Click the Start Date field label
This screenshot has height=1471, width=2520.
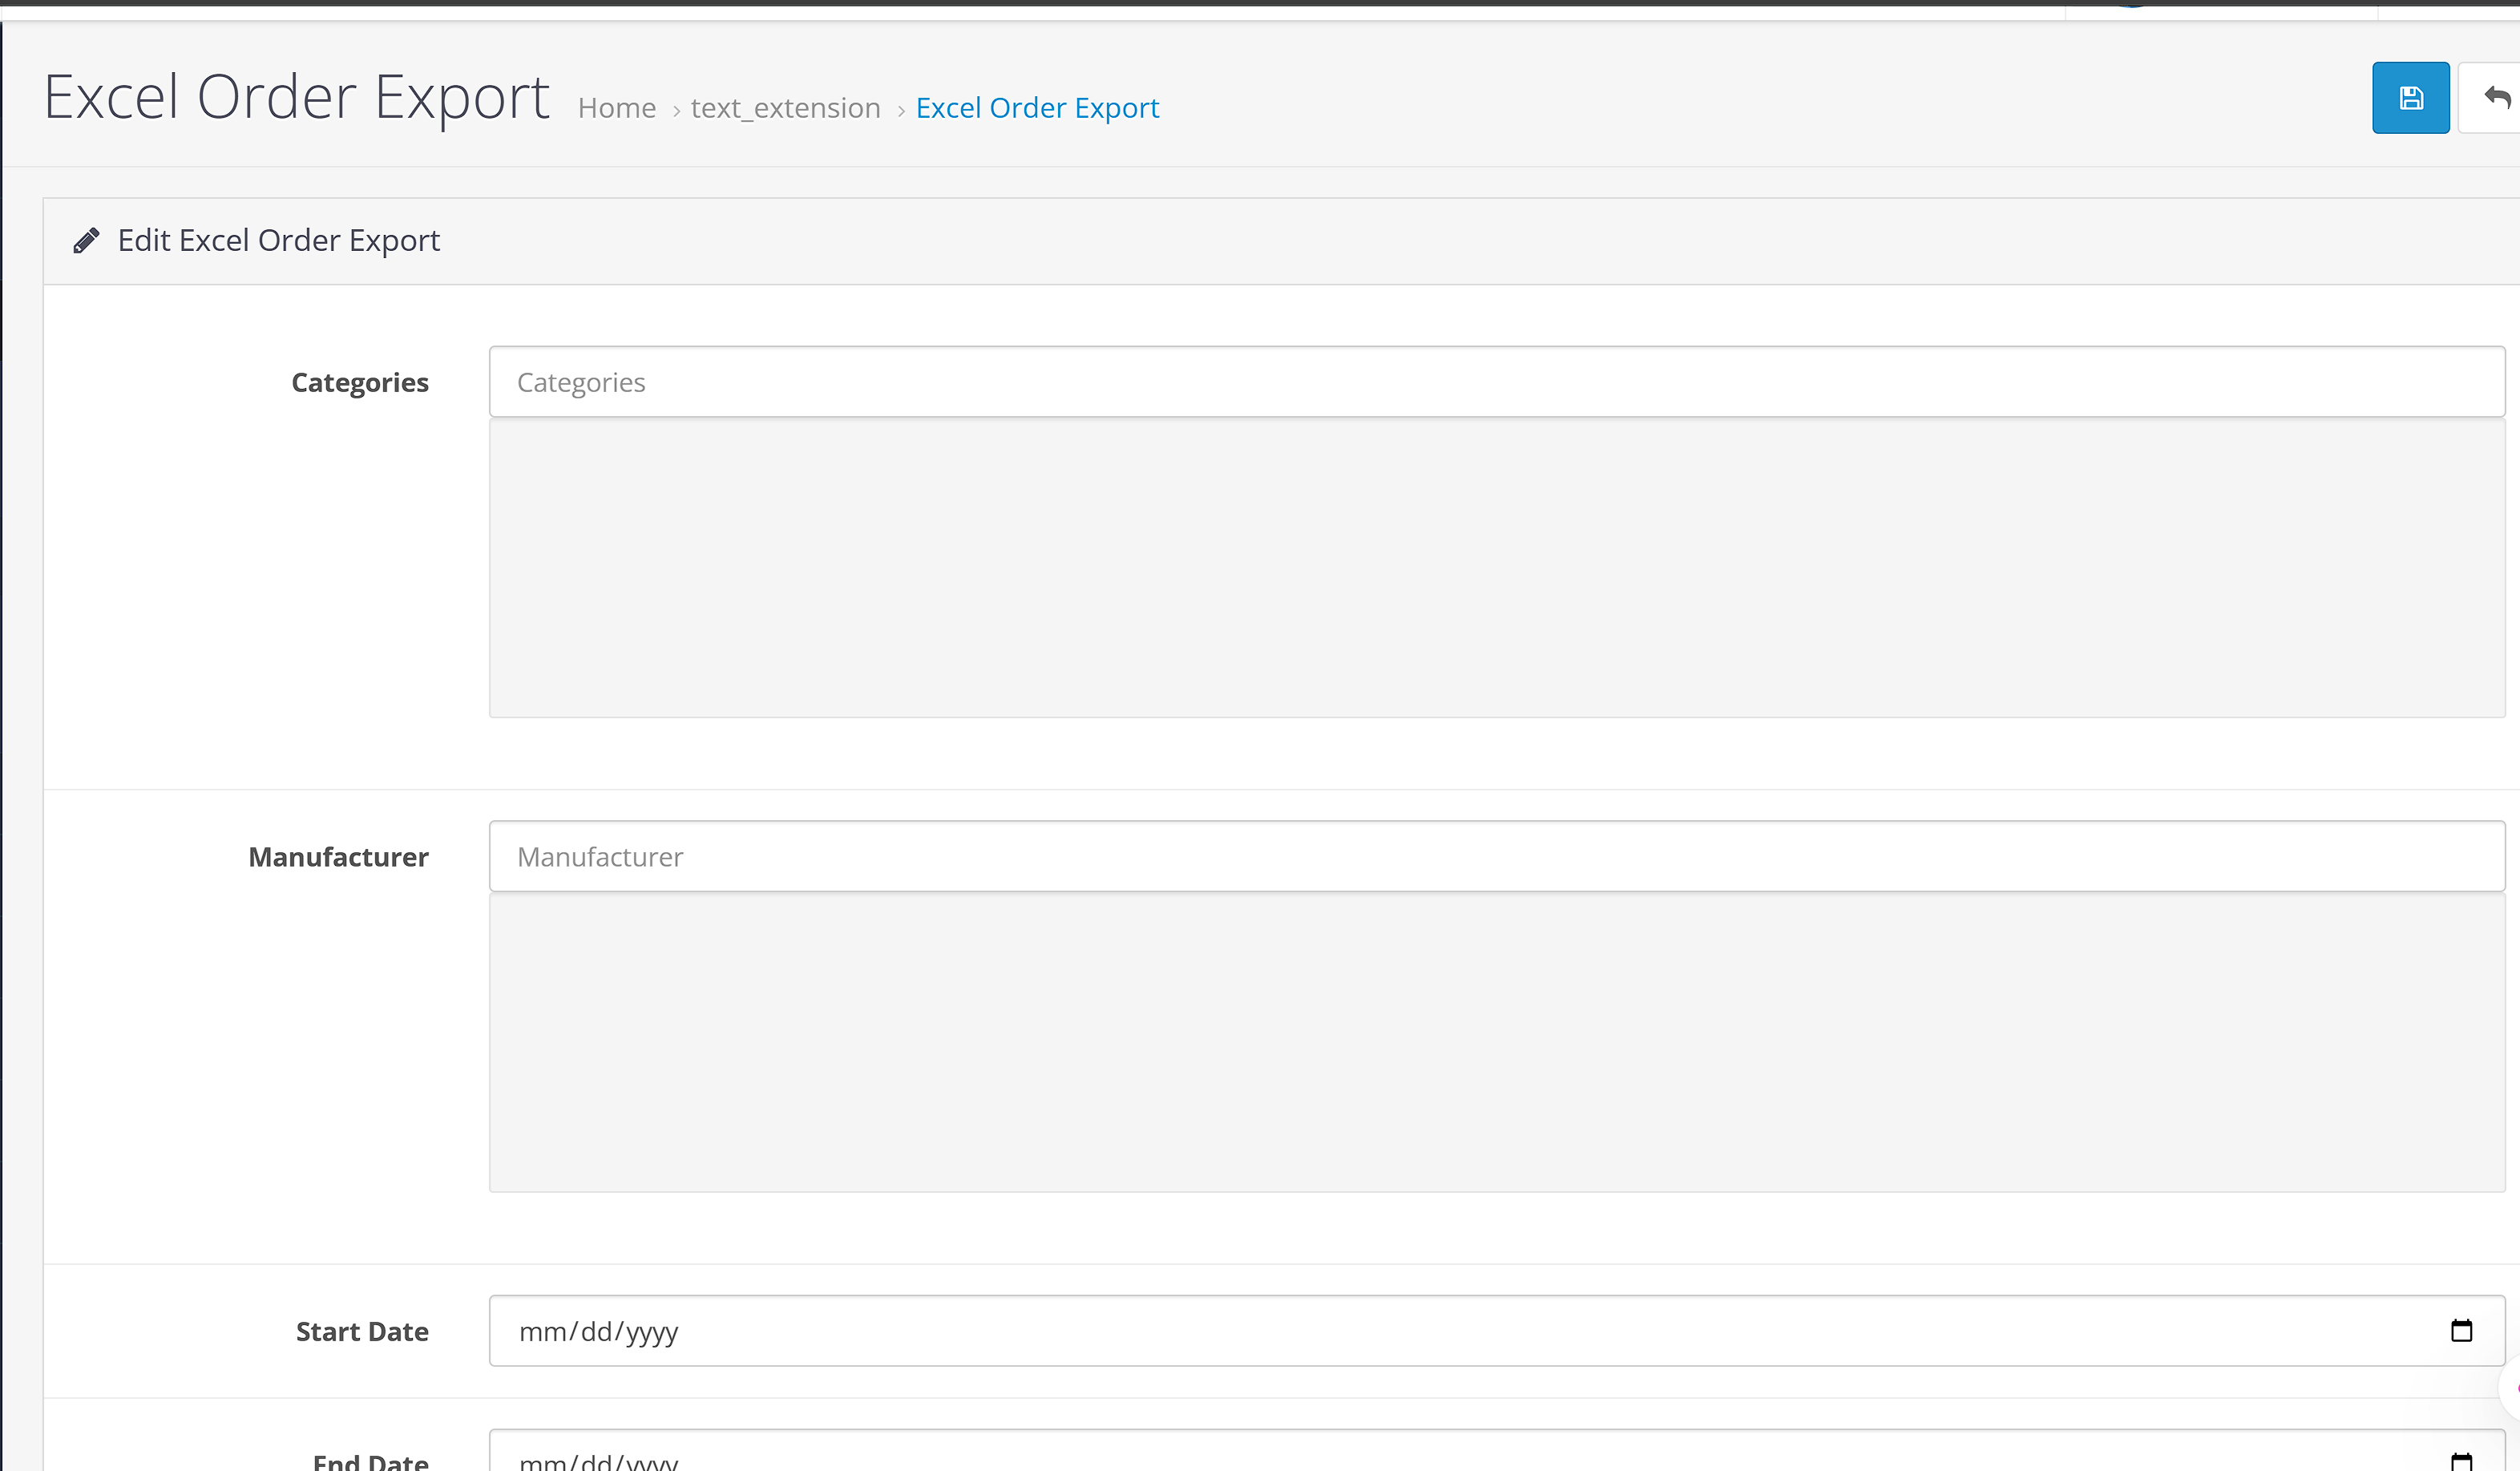pyautogui.click(x=361, y=1332)
